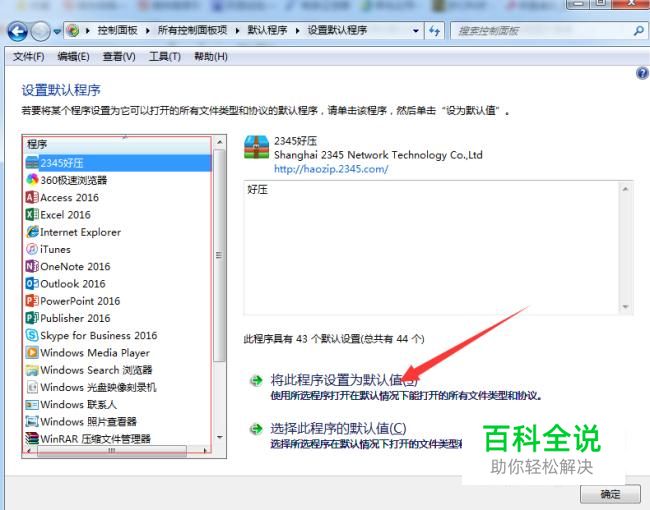Open the help question mark icon

coord(642,73)
